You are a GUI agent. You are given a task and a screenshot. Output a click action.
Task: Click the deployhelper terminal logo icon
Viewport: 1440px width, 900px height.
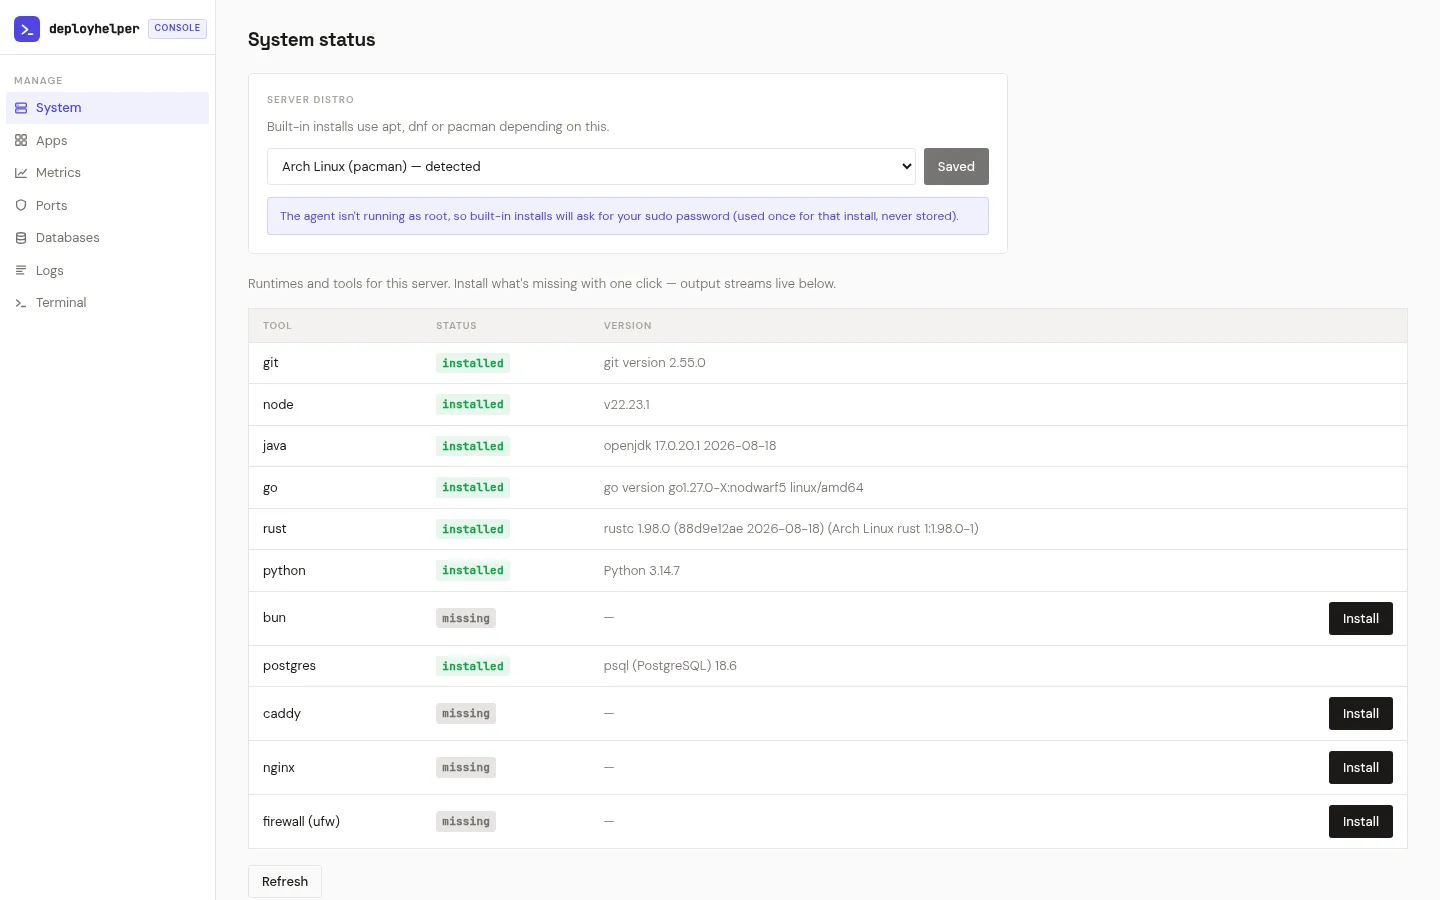click(x=27, y=29)
